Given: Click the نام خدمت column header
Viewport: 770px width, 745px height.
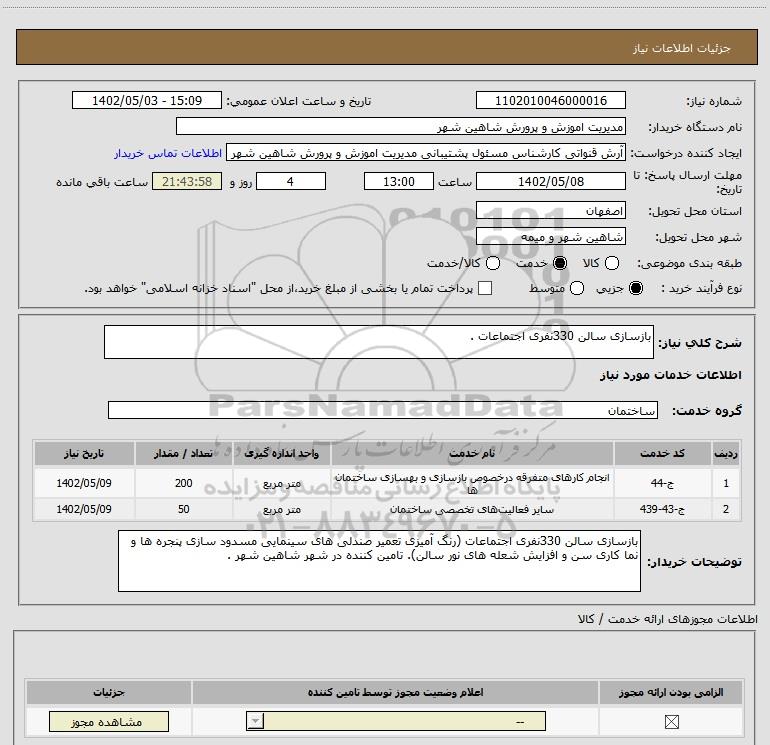Looking at the screenshot, I should point(472,453).
